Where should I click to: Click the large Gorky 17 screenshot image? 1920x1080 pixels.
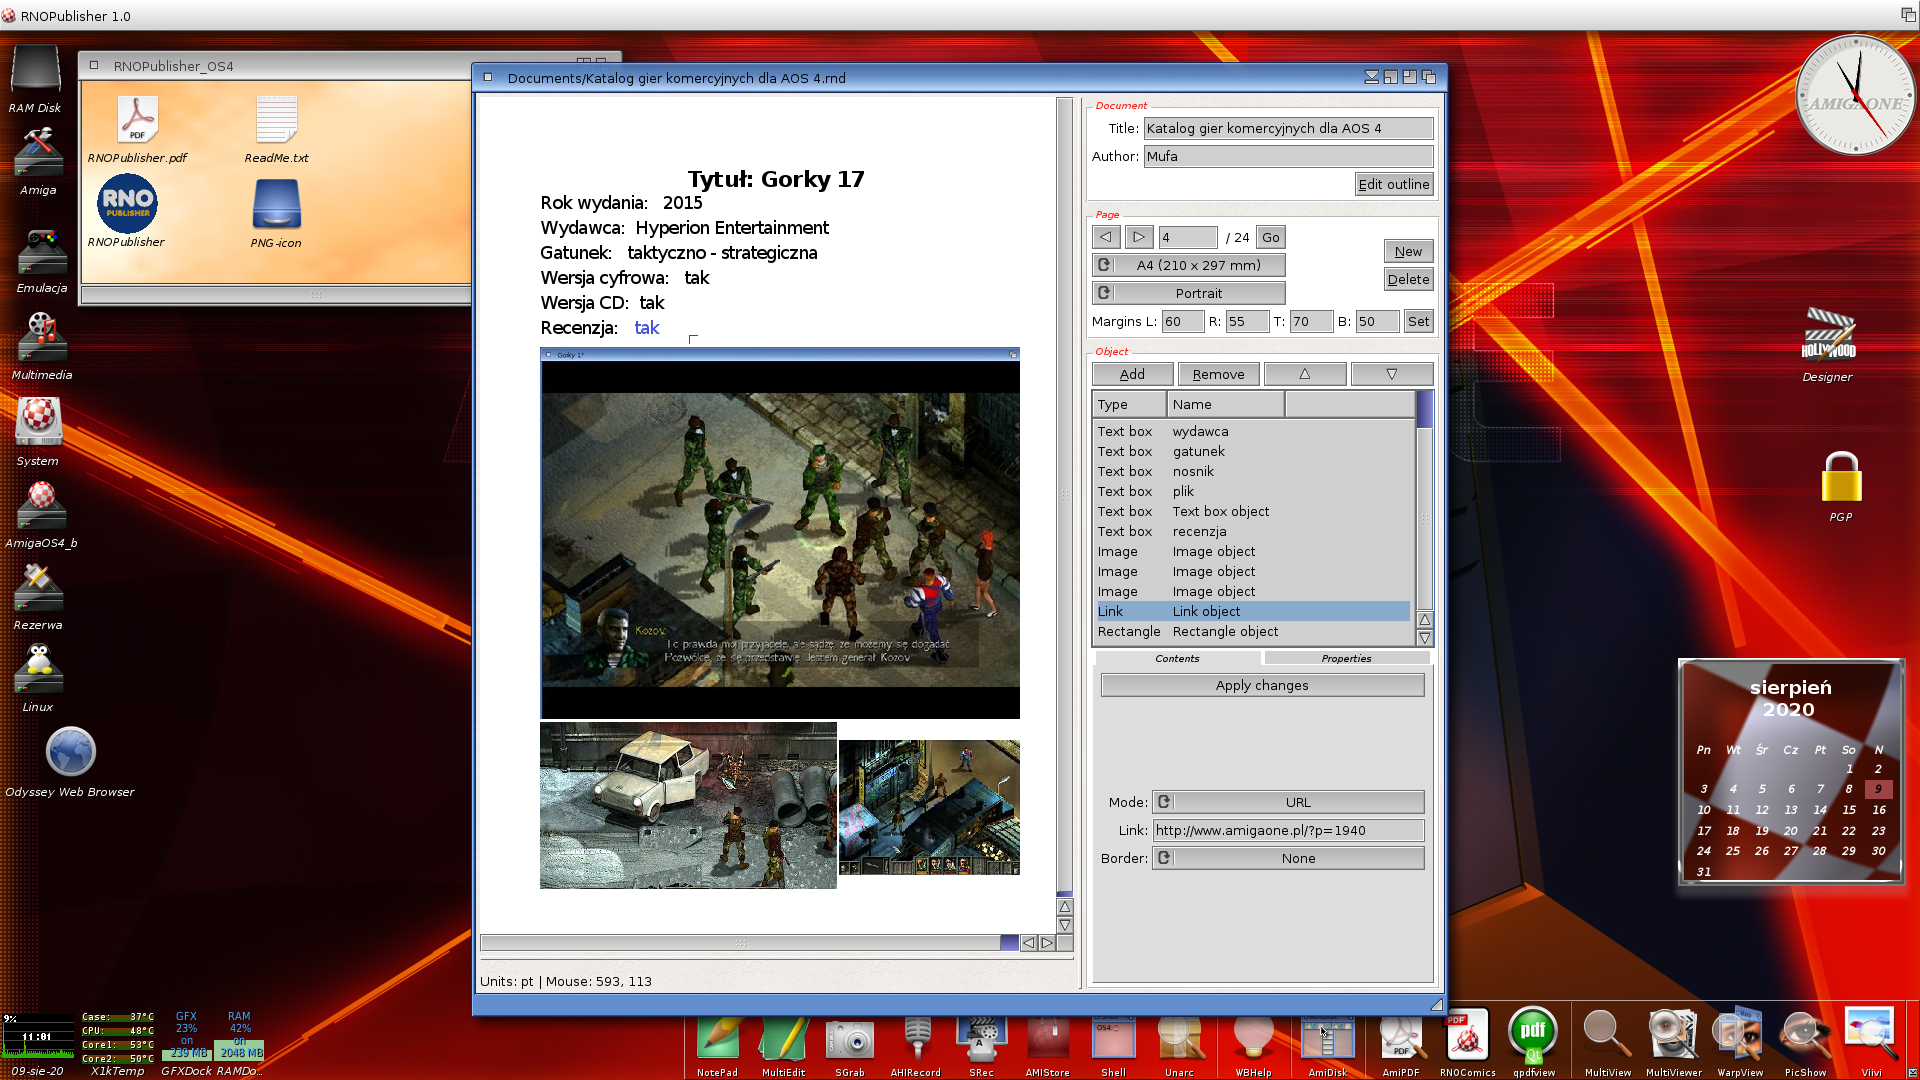tap(780, 533)
